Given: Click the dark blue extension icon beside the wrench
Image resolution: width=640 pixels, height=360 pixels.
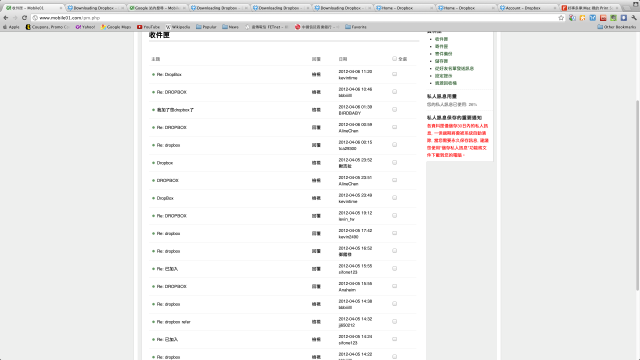Looking at the screenshot, I should pos(624,18).
